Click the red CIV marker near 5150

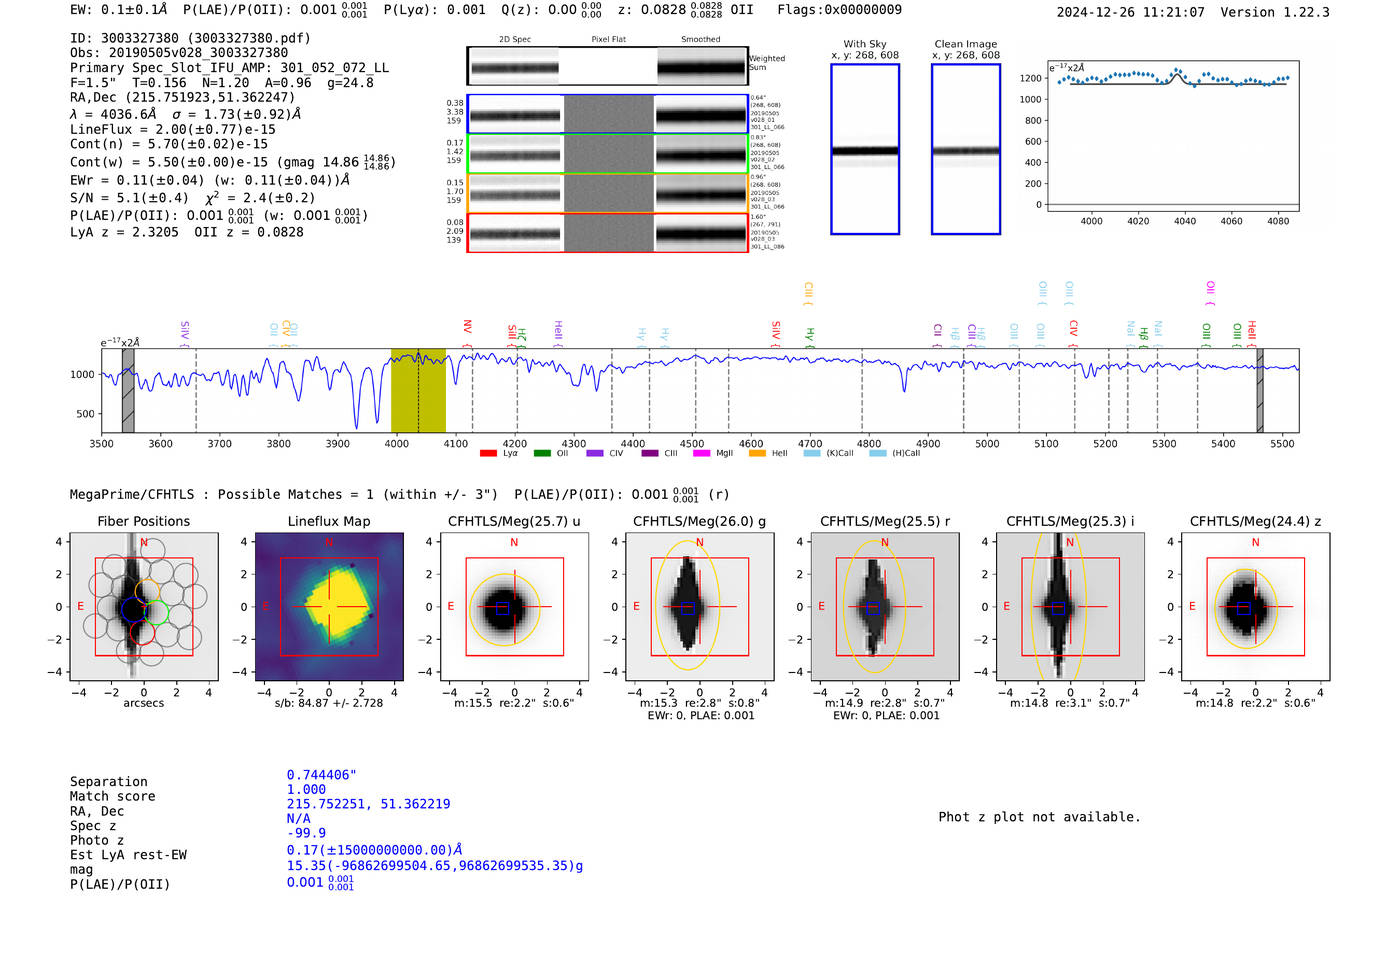[1073, 335]
